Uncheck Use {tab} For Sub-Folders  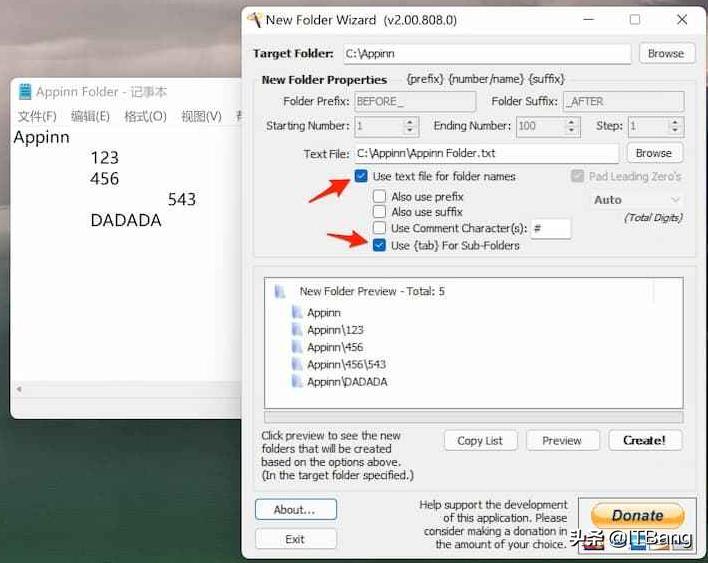379,245
